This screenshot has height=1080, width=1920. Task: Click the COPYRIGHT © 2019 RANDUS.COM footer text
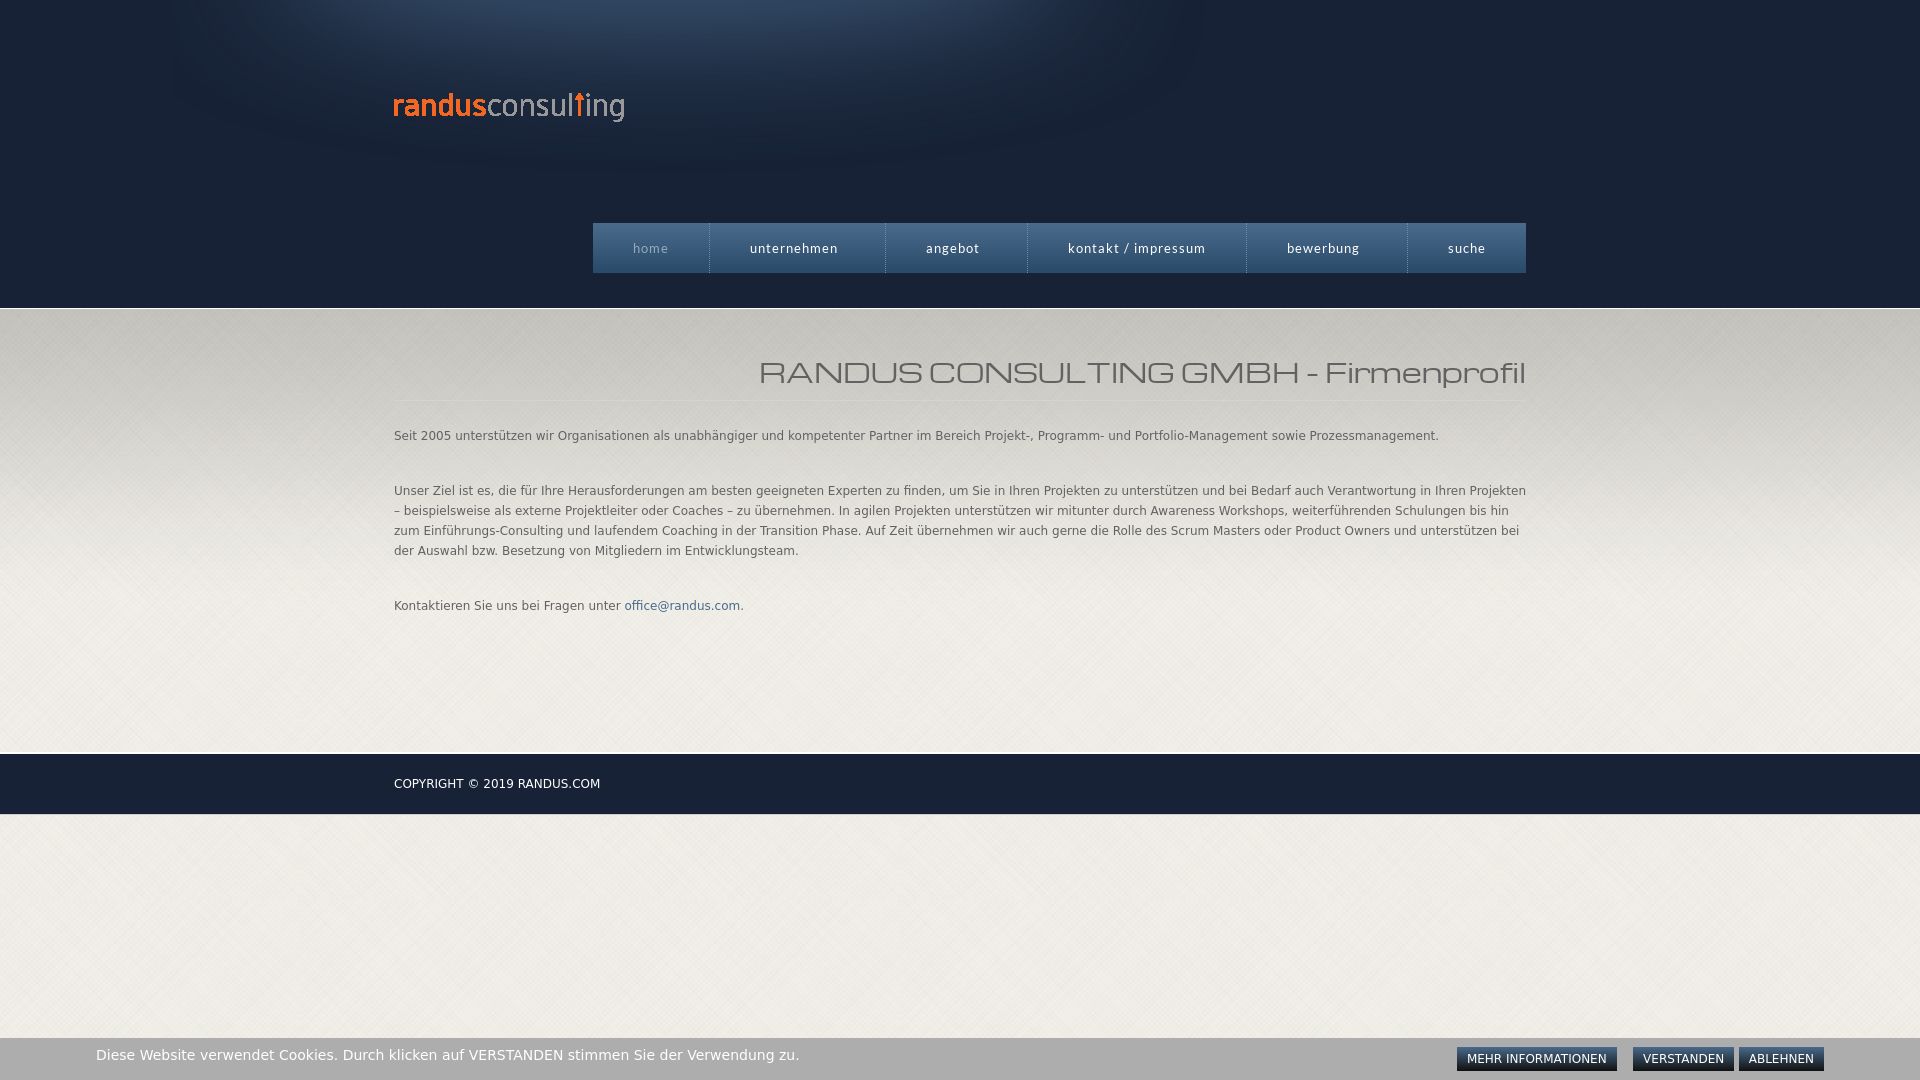click(x=497, y=784)
